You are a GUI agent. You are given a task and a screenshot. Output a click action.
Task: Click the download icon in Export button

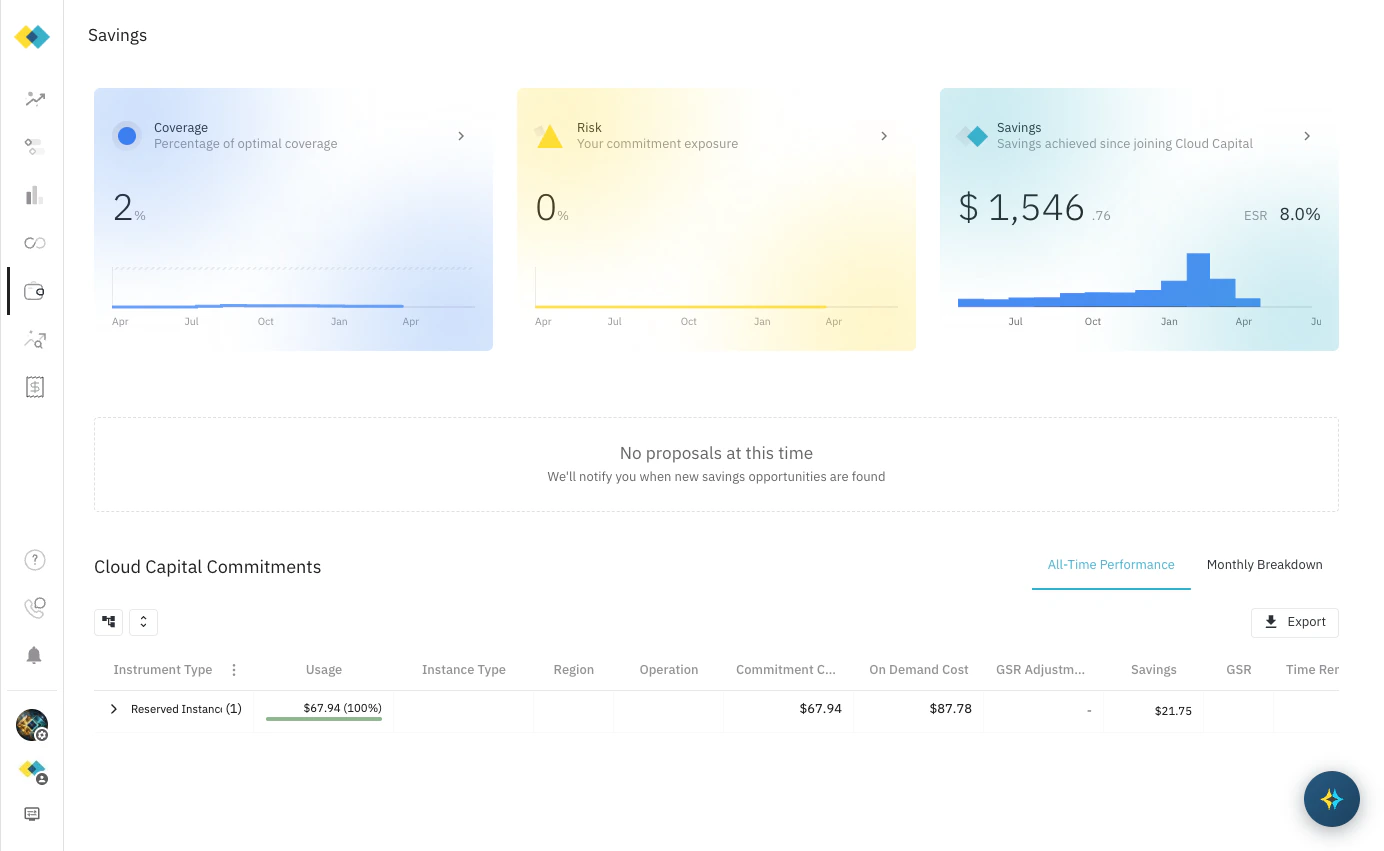pos(1271,622)
